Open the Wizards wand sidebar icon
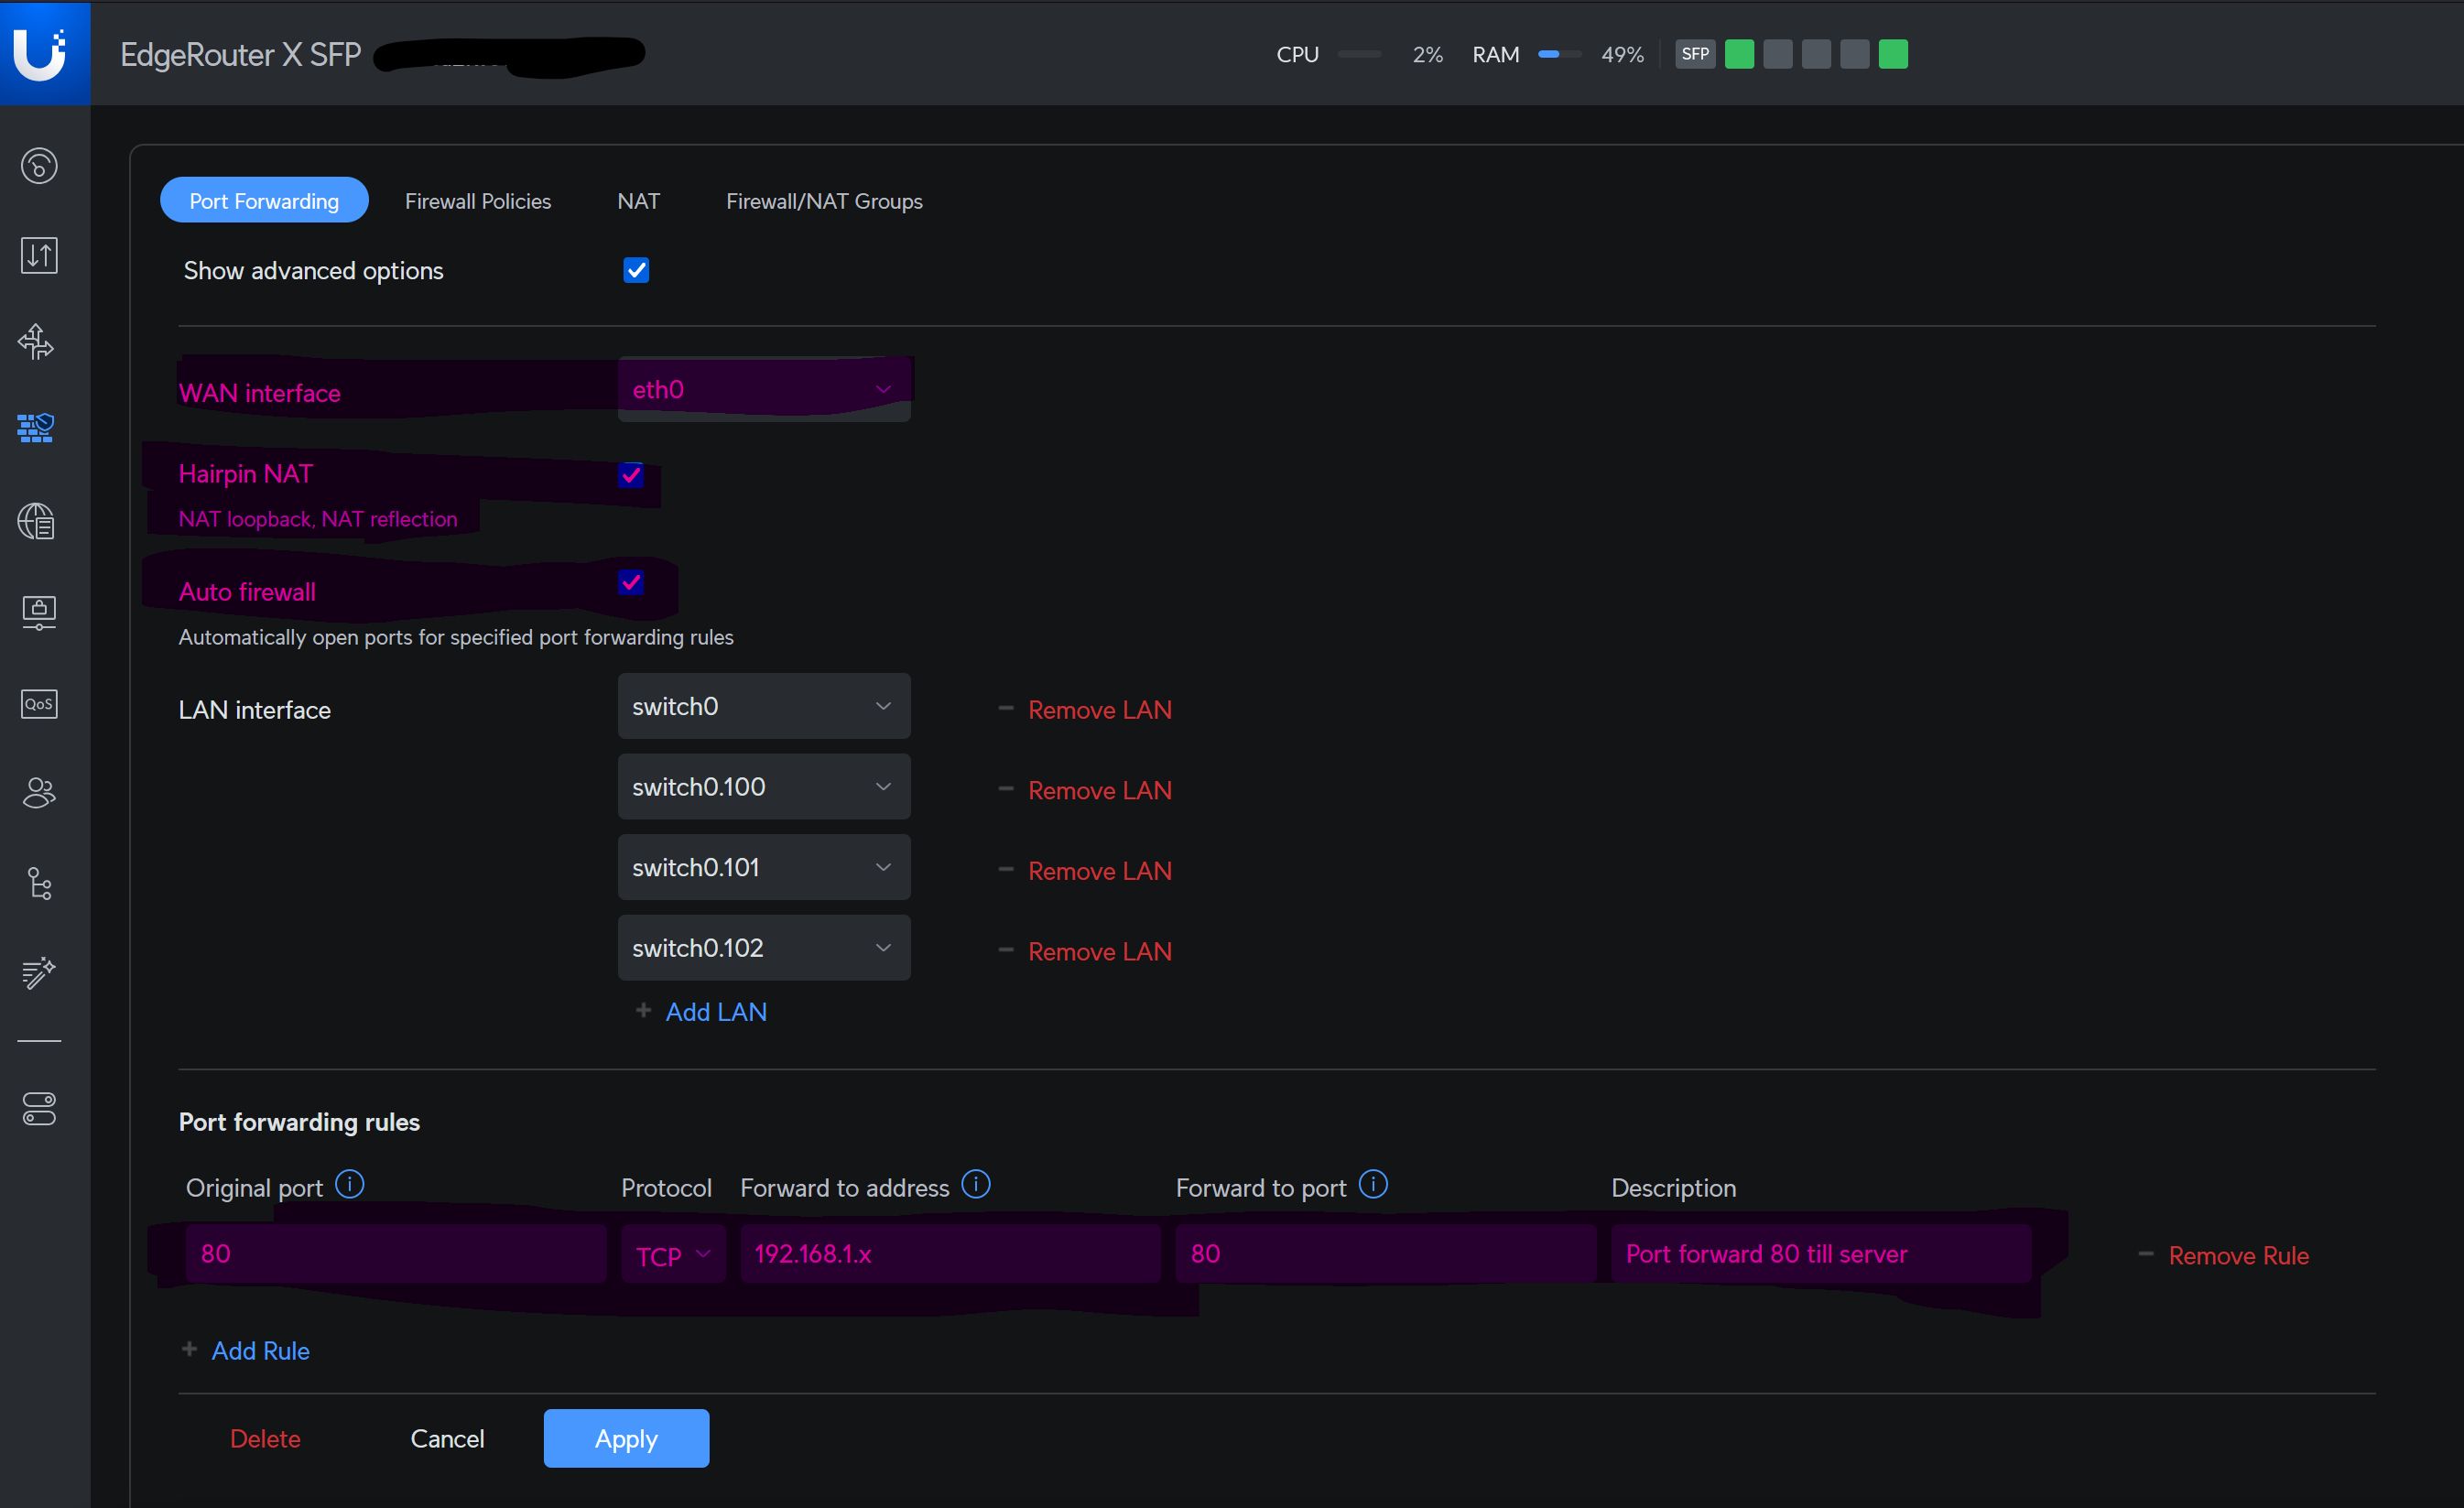2464x1508 pixels. pos(39,972)
